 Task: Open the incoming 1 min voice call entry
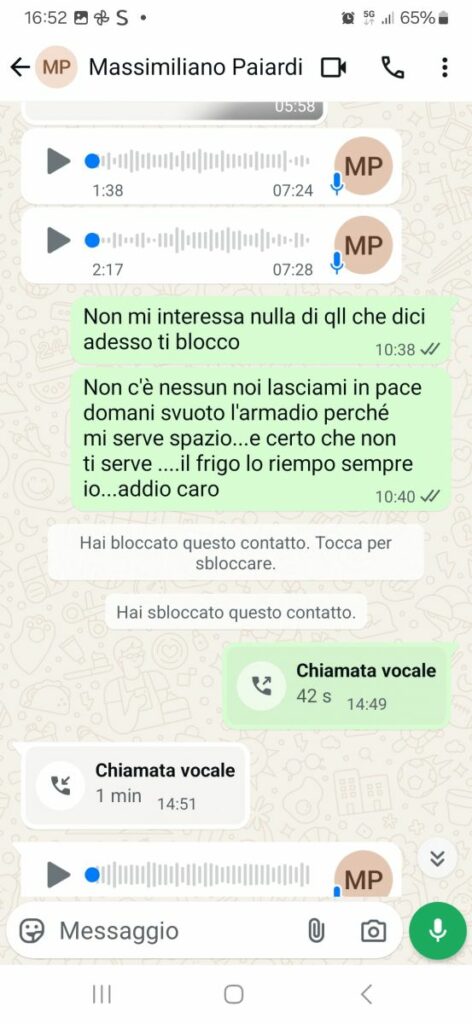point(135,786)
